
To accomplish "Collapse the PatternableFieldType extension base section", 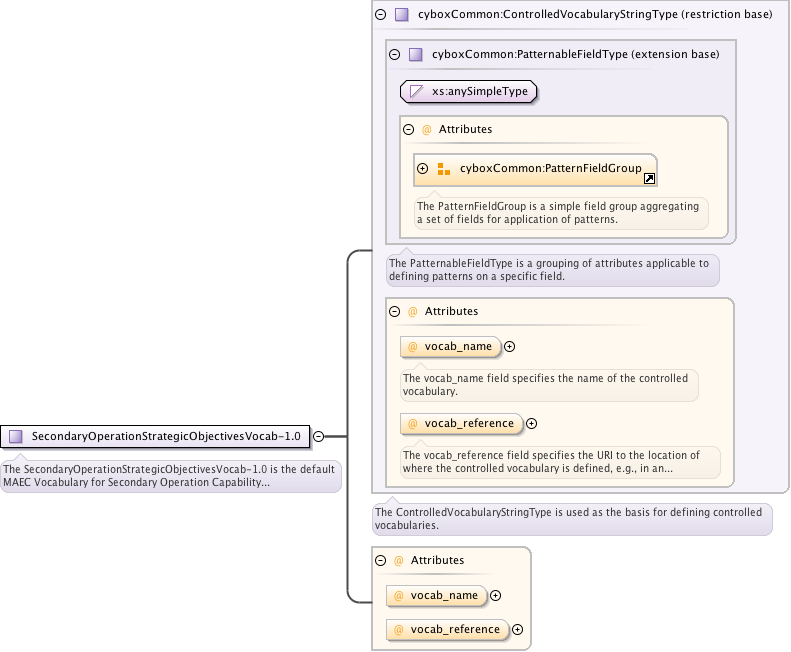I will [x=394, y=55].
